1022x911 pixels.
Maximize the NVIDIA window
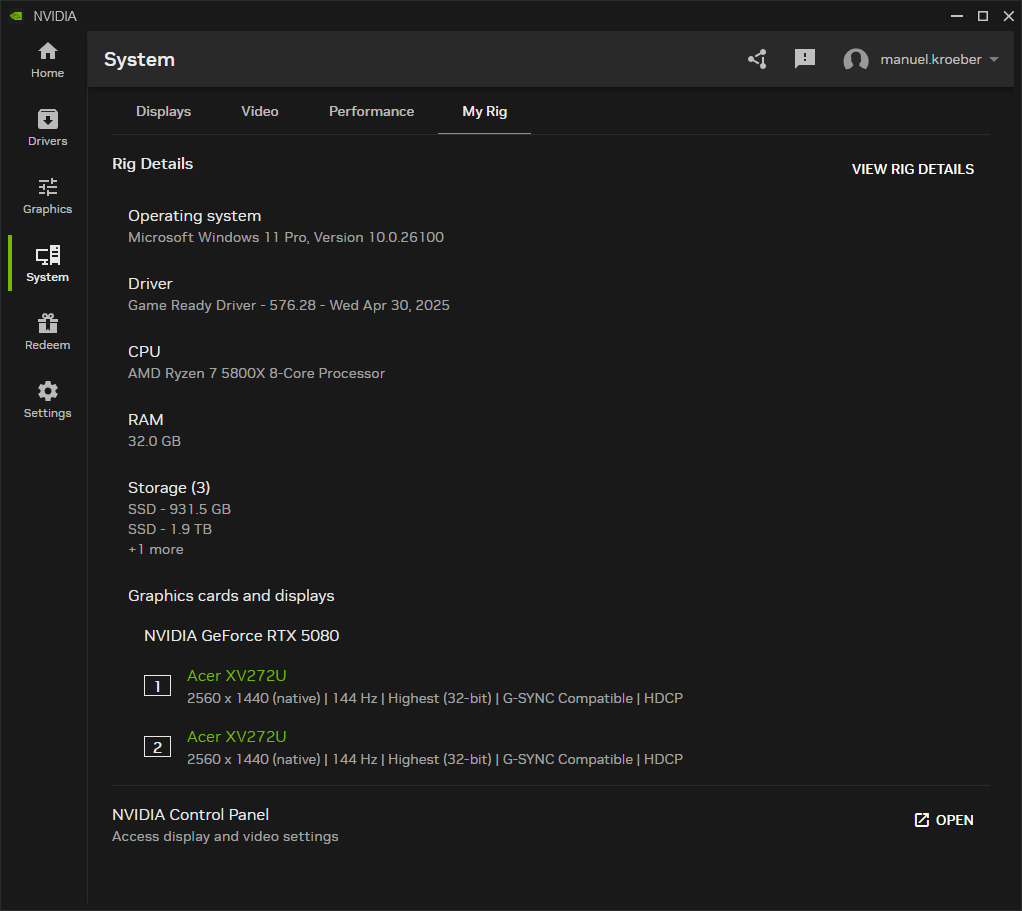[x=983, y=16]
